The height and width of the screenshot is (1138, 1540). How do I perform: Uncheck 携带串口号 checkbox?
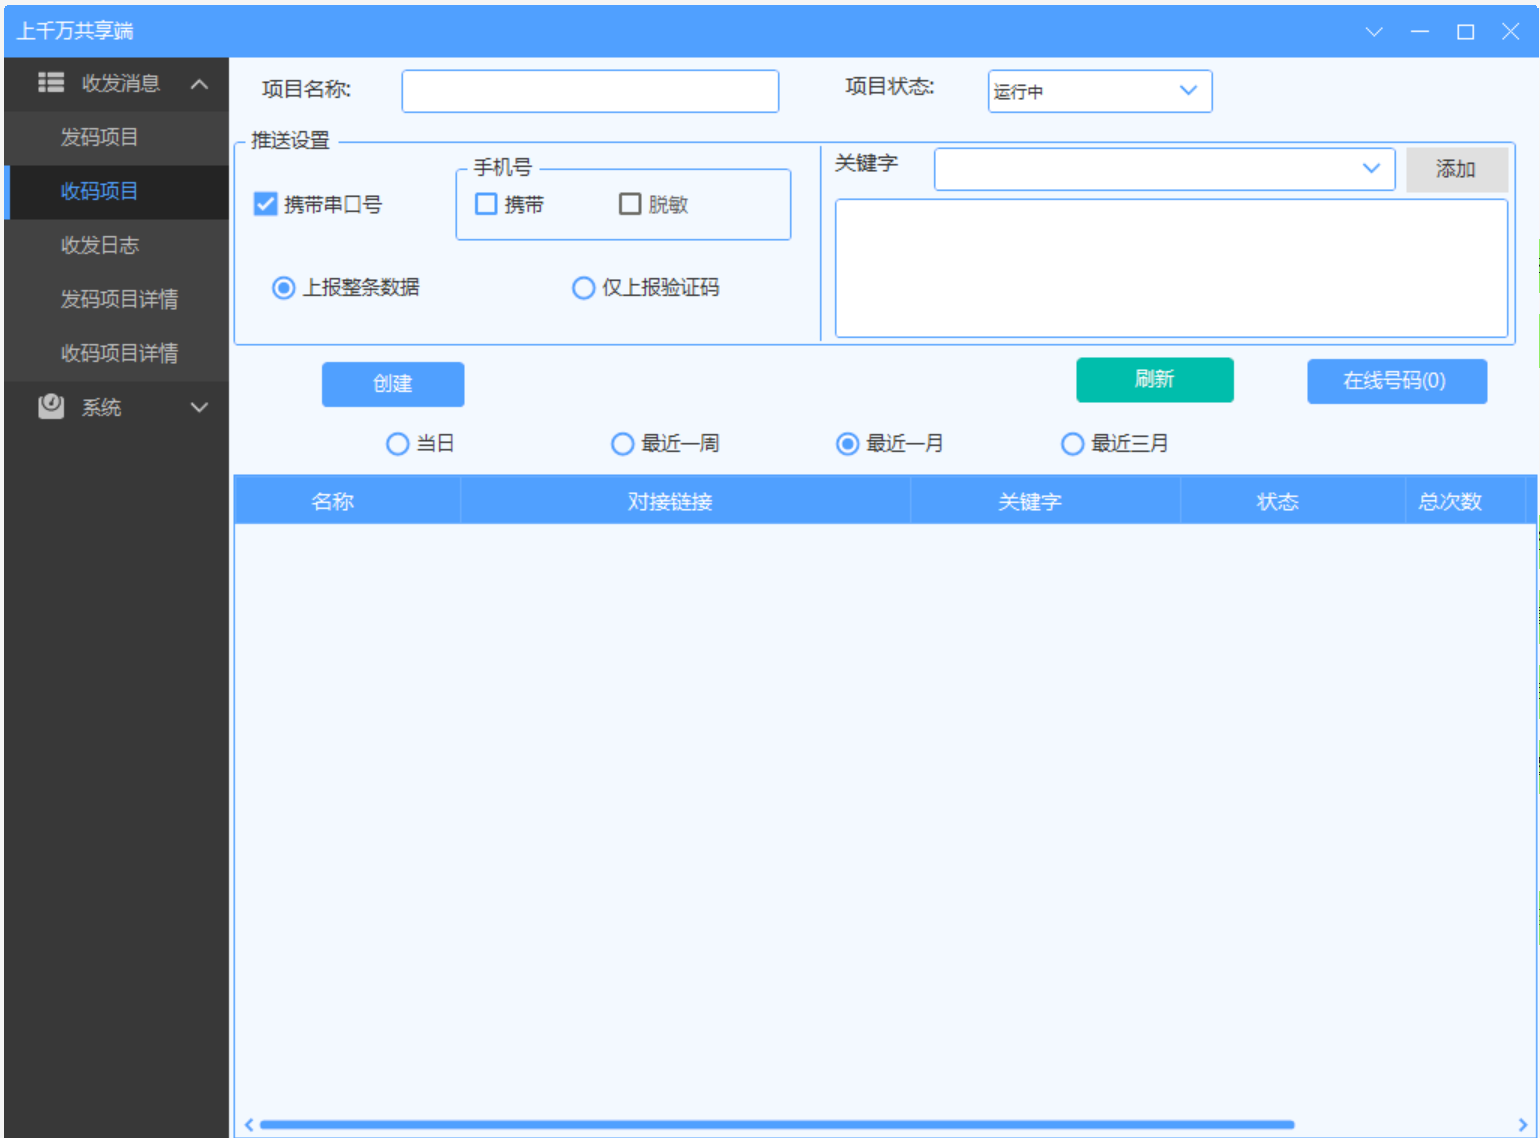pos(265,204)
